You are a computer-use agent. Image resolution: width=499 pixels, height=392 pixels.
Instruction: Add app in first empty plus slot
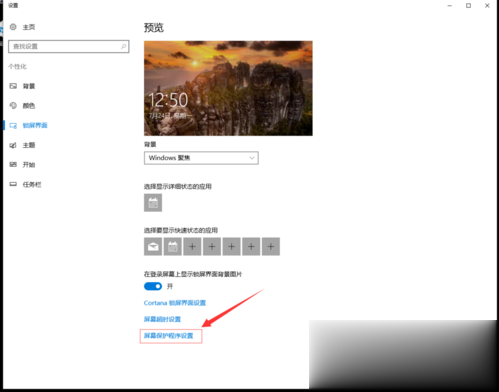tap(192, 247)
